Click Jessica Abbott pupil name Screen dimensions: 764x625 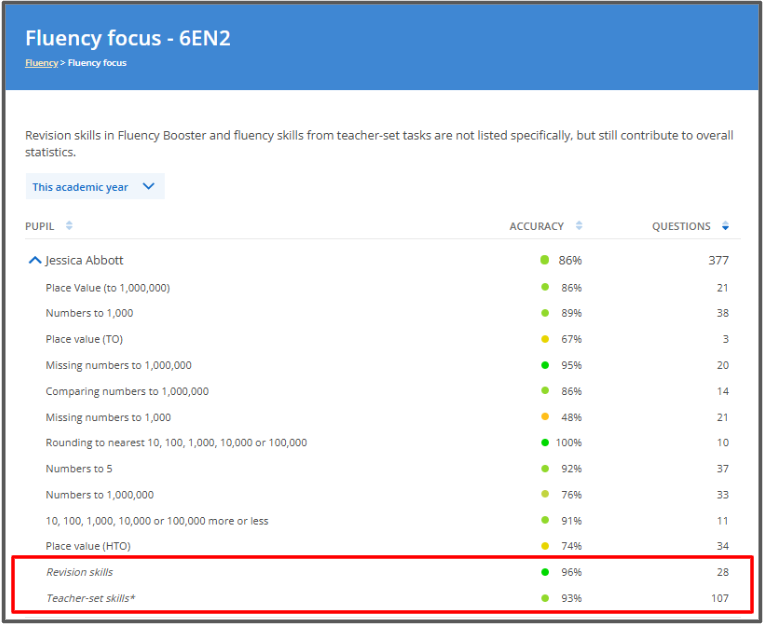pos(84,261)
